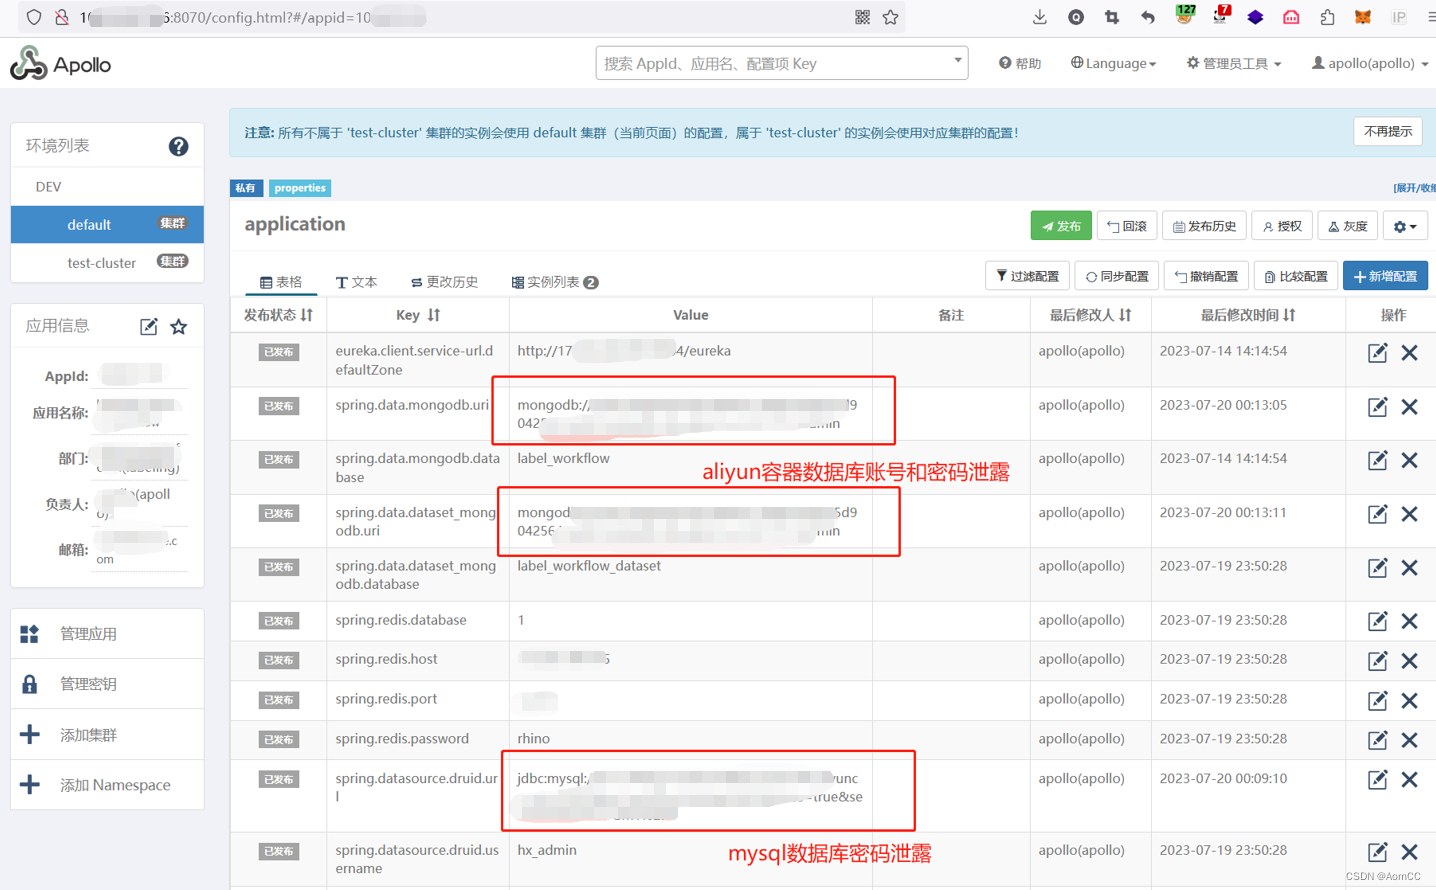Open the apollo(apollo) user account menu

click(1368, 63)
